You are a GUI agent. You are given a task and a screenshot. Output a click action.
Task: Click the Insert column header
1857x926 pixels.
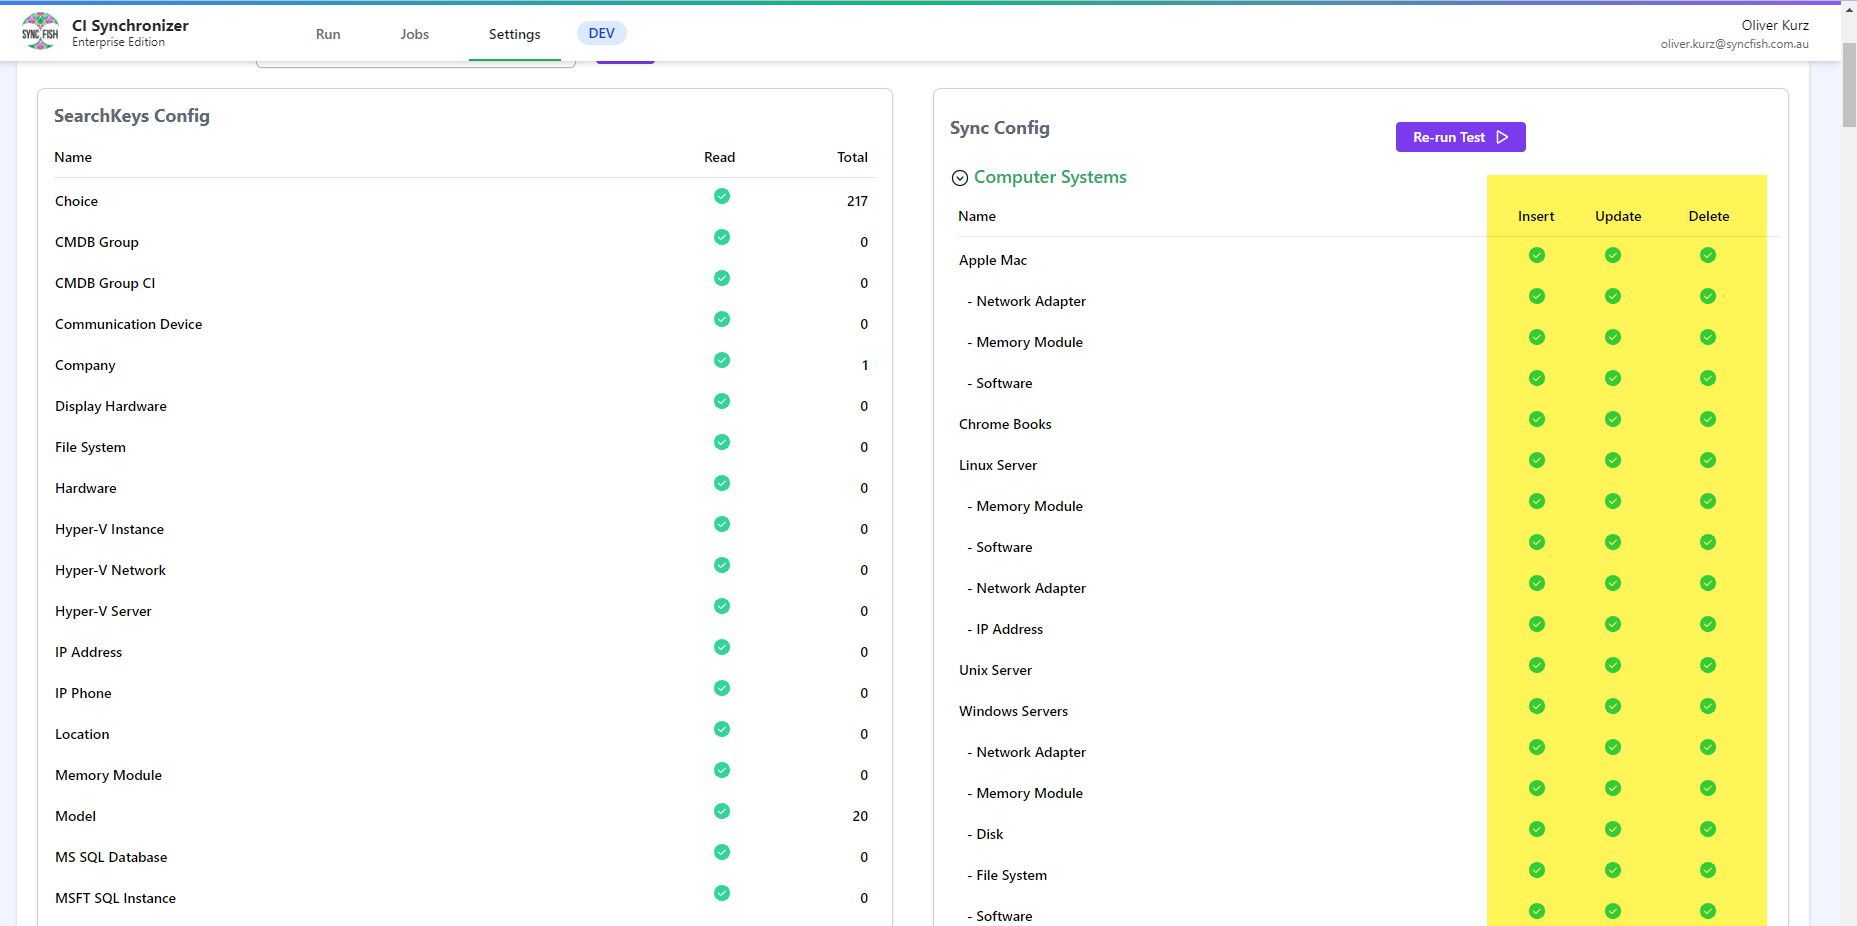click(1536, 216)
